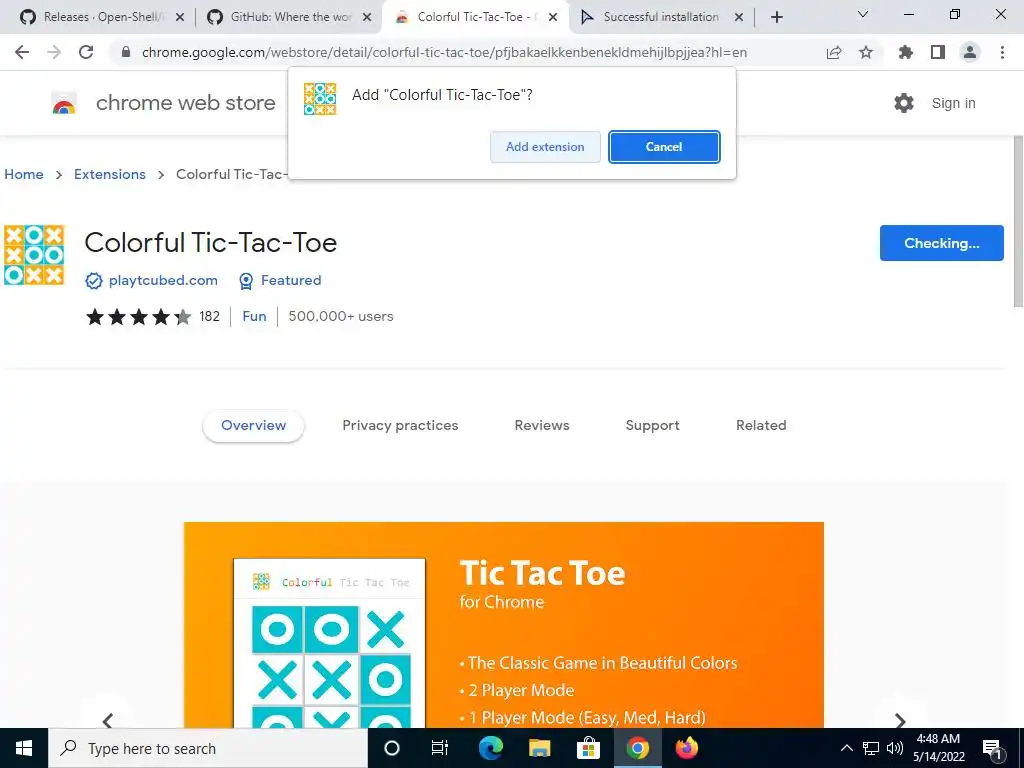Open a new browser tab
Image resolution: width=1024 pixels, height=768 pixels.
(x=776, y=17)
